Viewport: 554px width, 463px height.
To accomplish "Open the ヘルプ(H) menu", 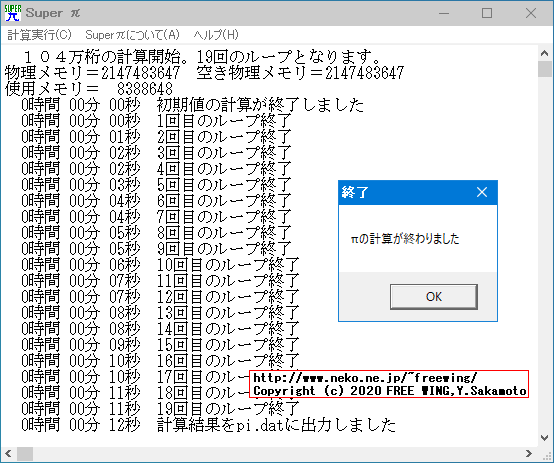I will [x=216, y=35].
